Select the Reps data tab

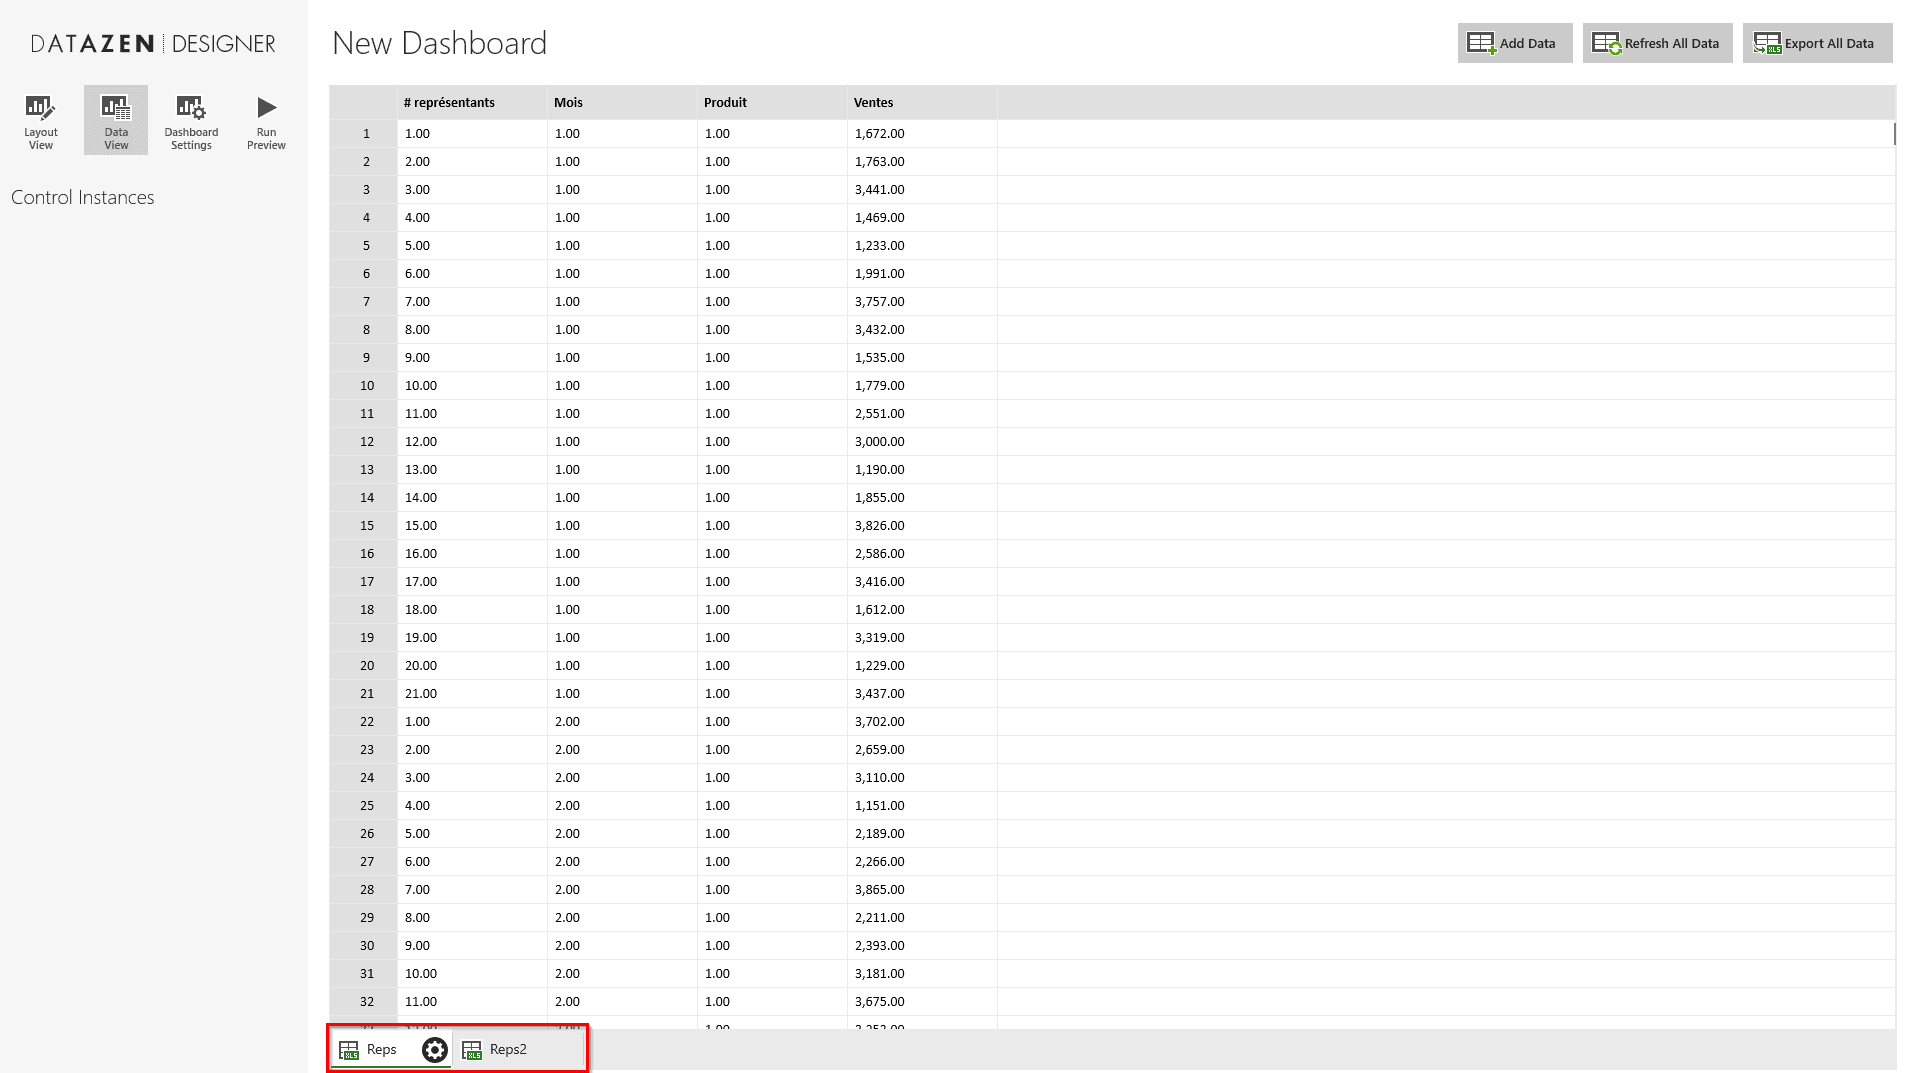point(381,1049)
